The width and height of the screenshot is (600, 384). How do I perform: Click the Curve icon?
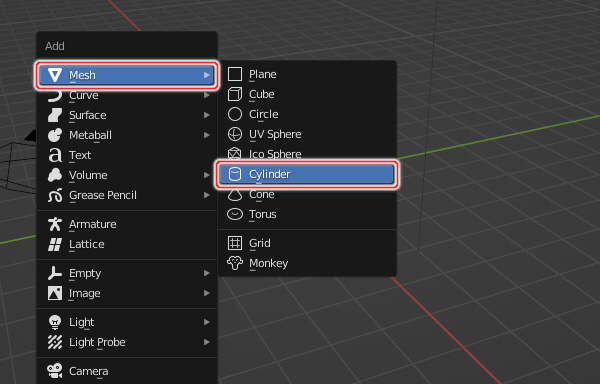pyautogui.click(x=55, y=96)
